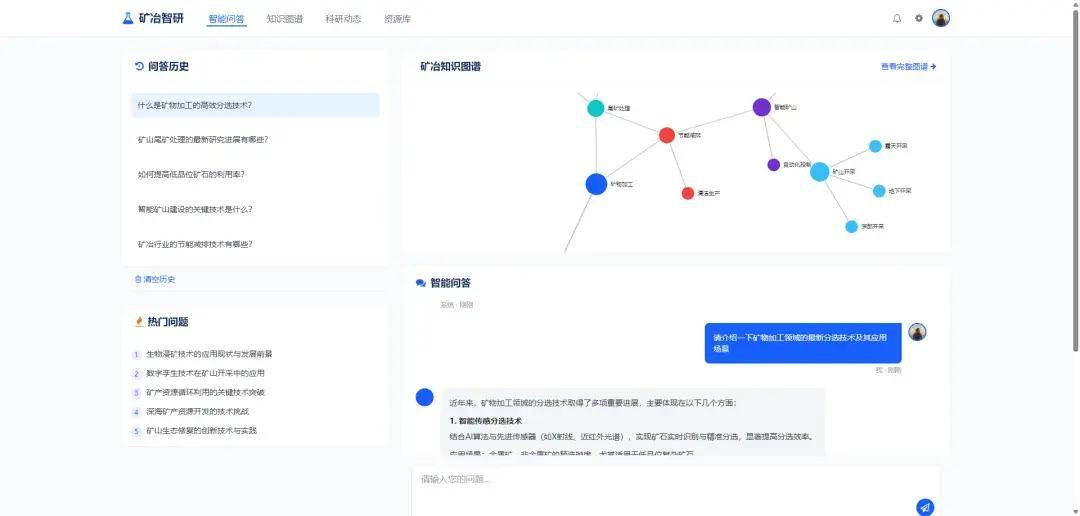The height and width of the screenshot is (516, 1080).
Task: Click the user avatar in top bar
Action: coord(941,18)
